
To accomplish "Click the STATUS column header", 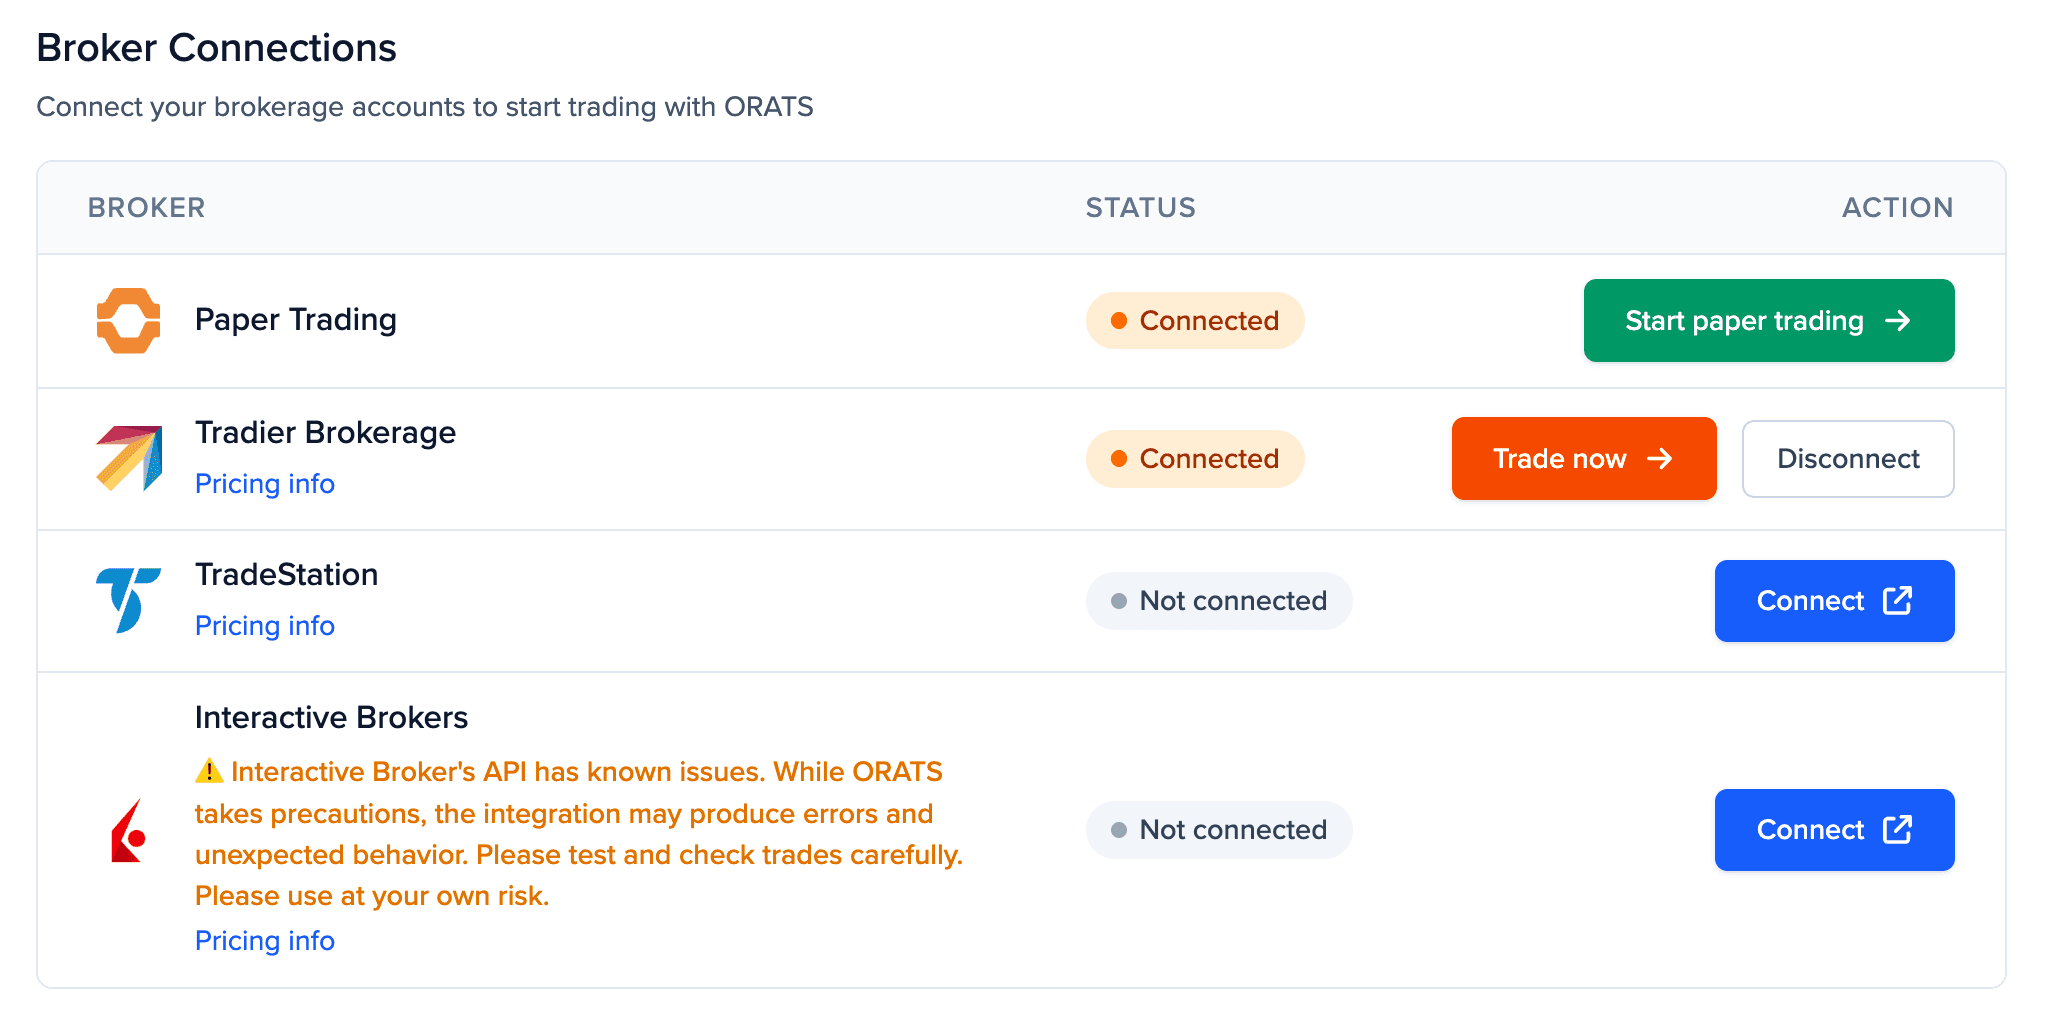I will (1140, 207).
